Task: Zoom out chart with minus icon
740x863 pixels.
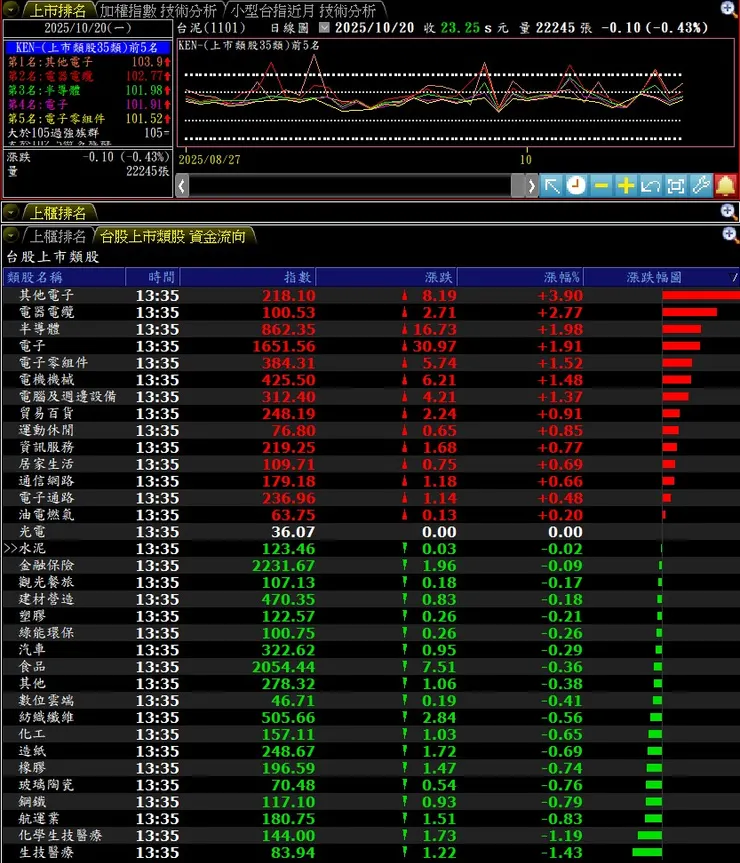Action: click(x=601, y=186)
